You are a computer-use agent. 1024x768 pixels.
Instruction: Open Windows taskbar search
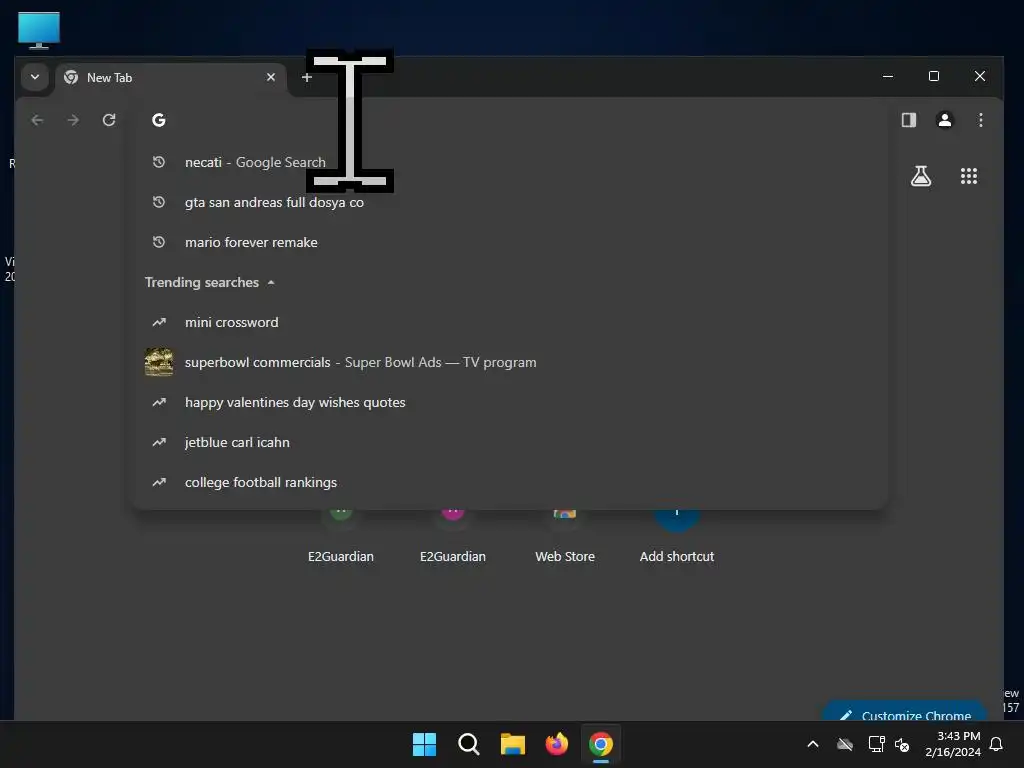(x=468, y=744)
